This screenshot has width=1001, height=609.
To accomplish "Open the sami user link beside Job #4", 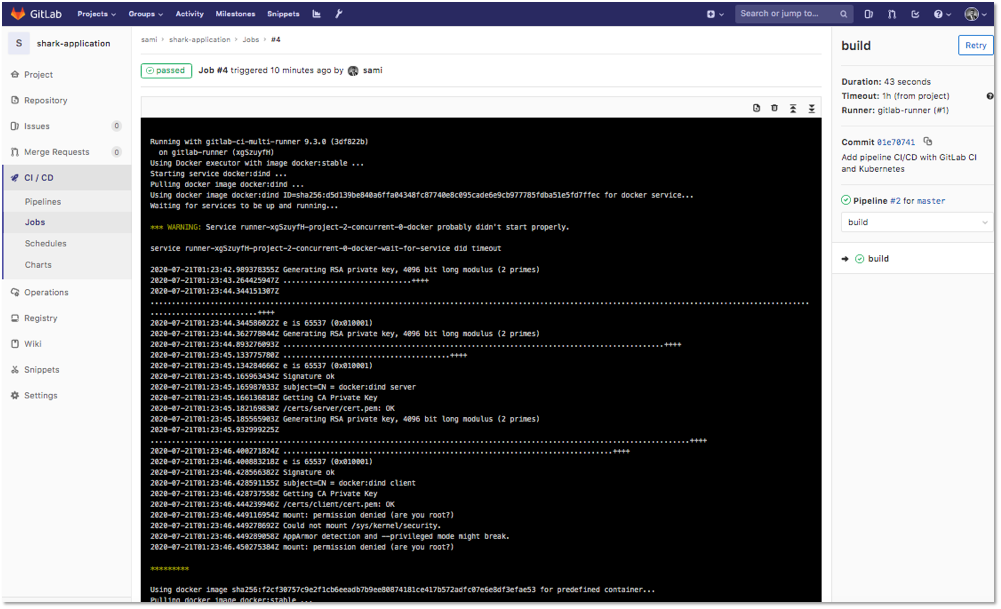I will coord(373,70).
